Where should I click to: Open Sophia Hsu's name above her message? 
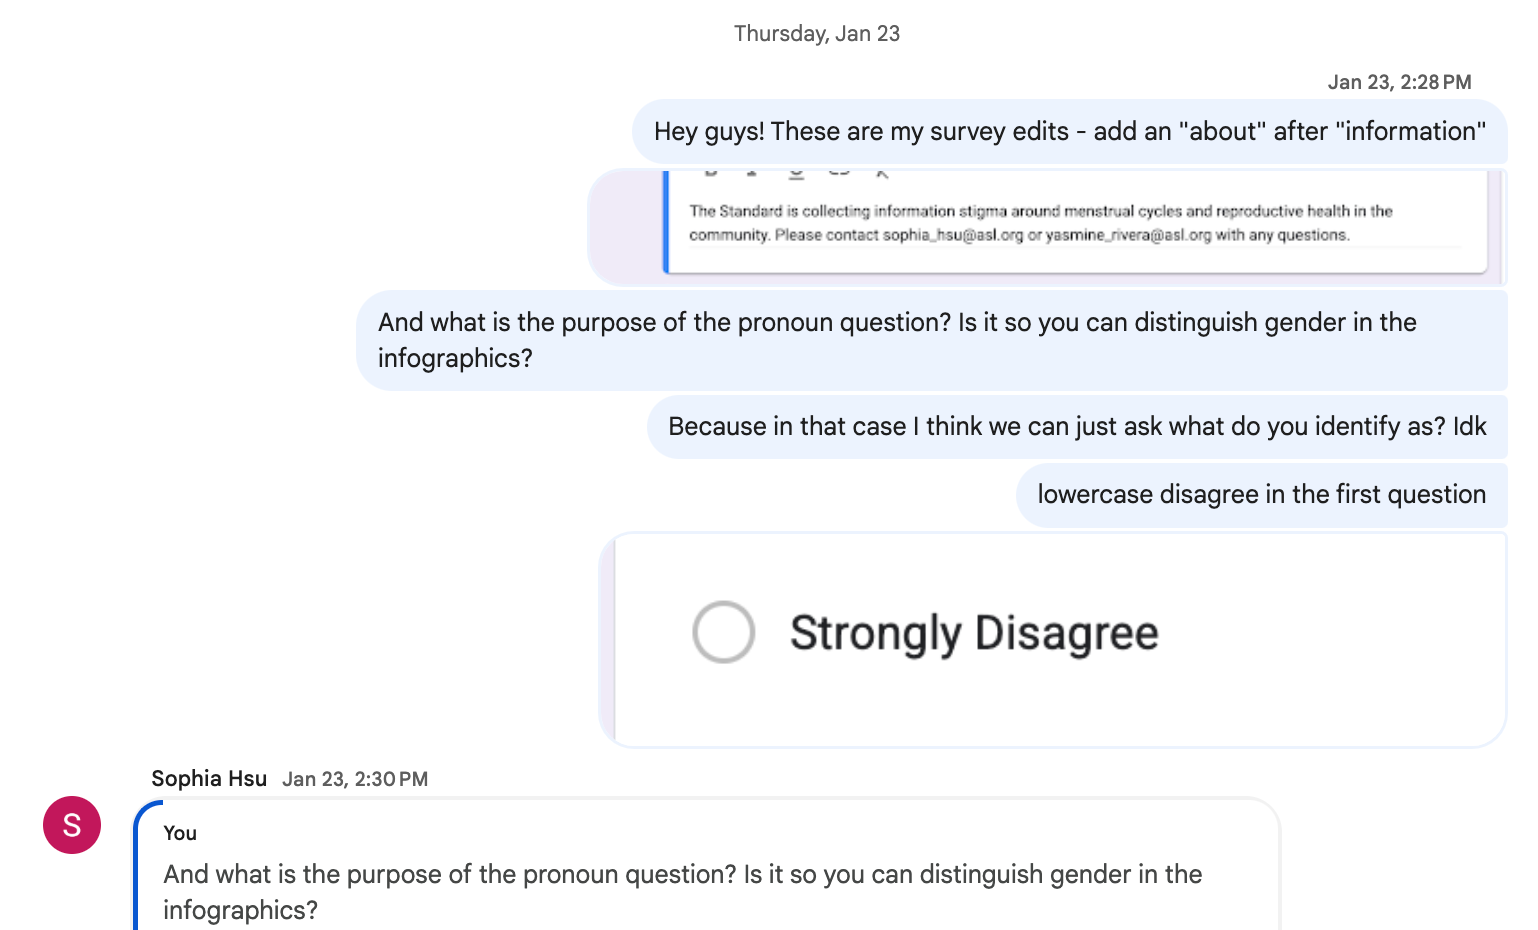[x=209, y=779]
